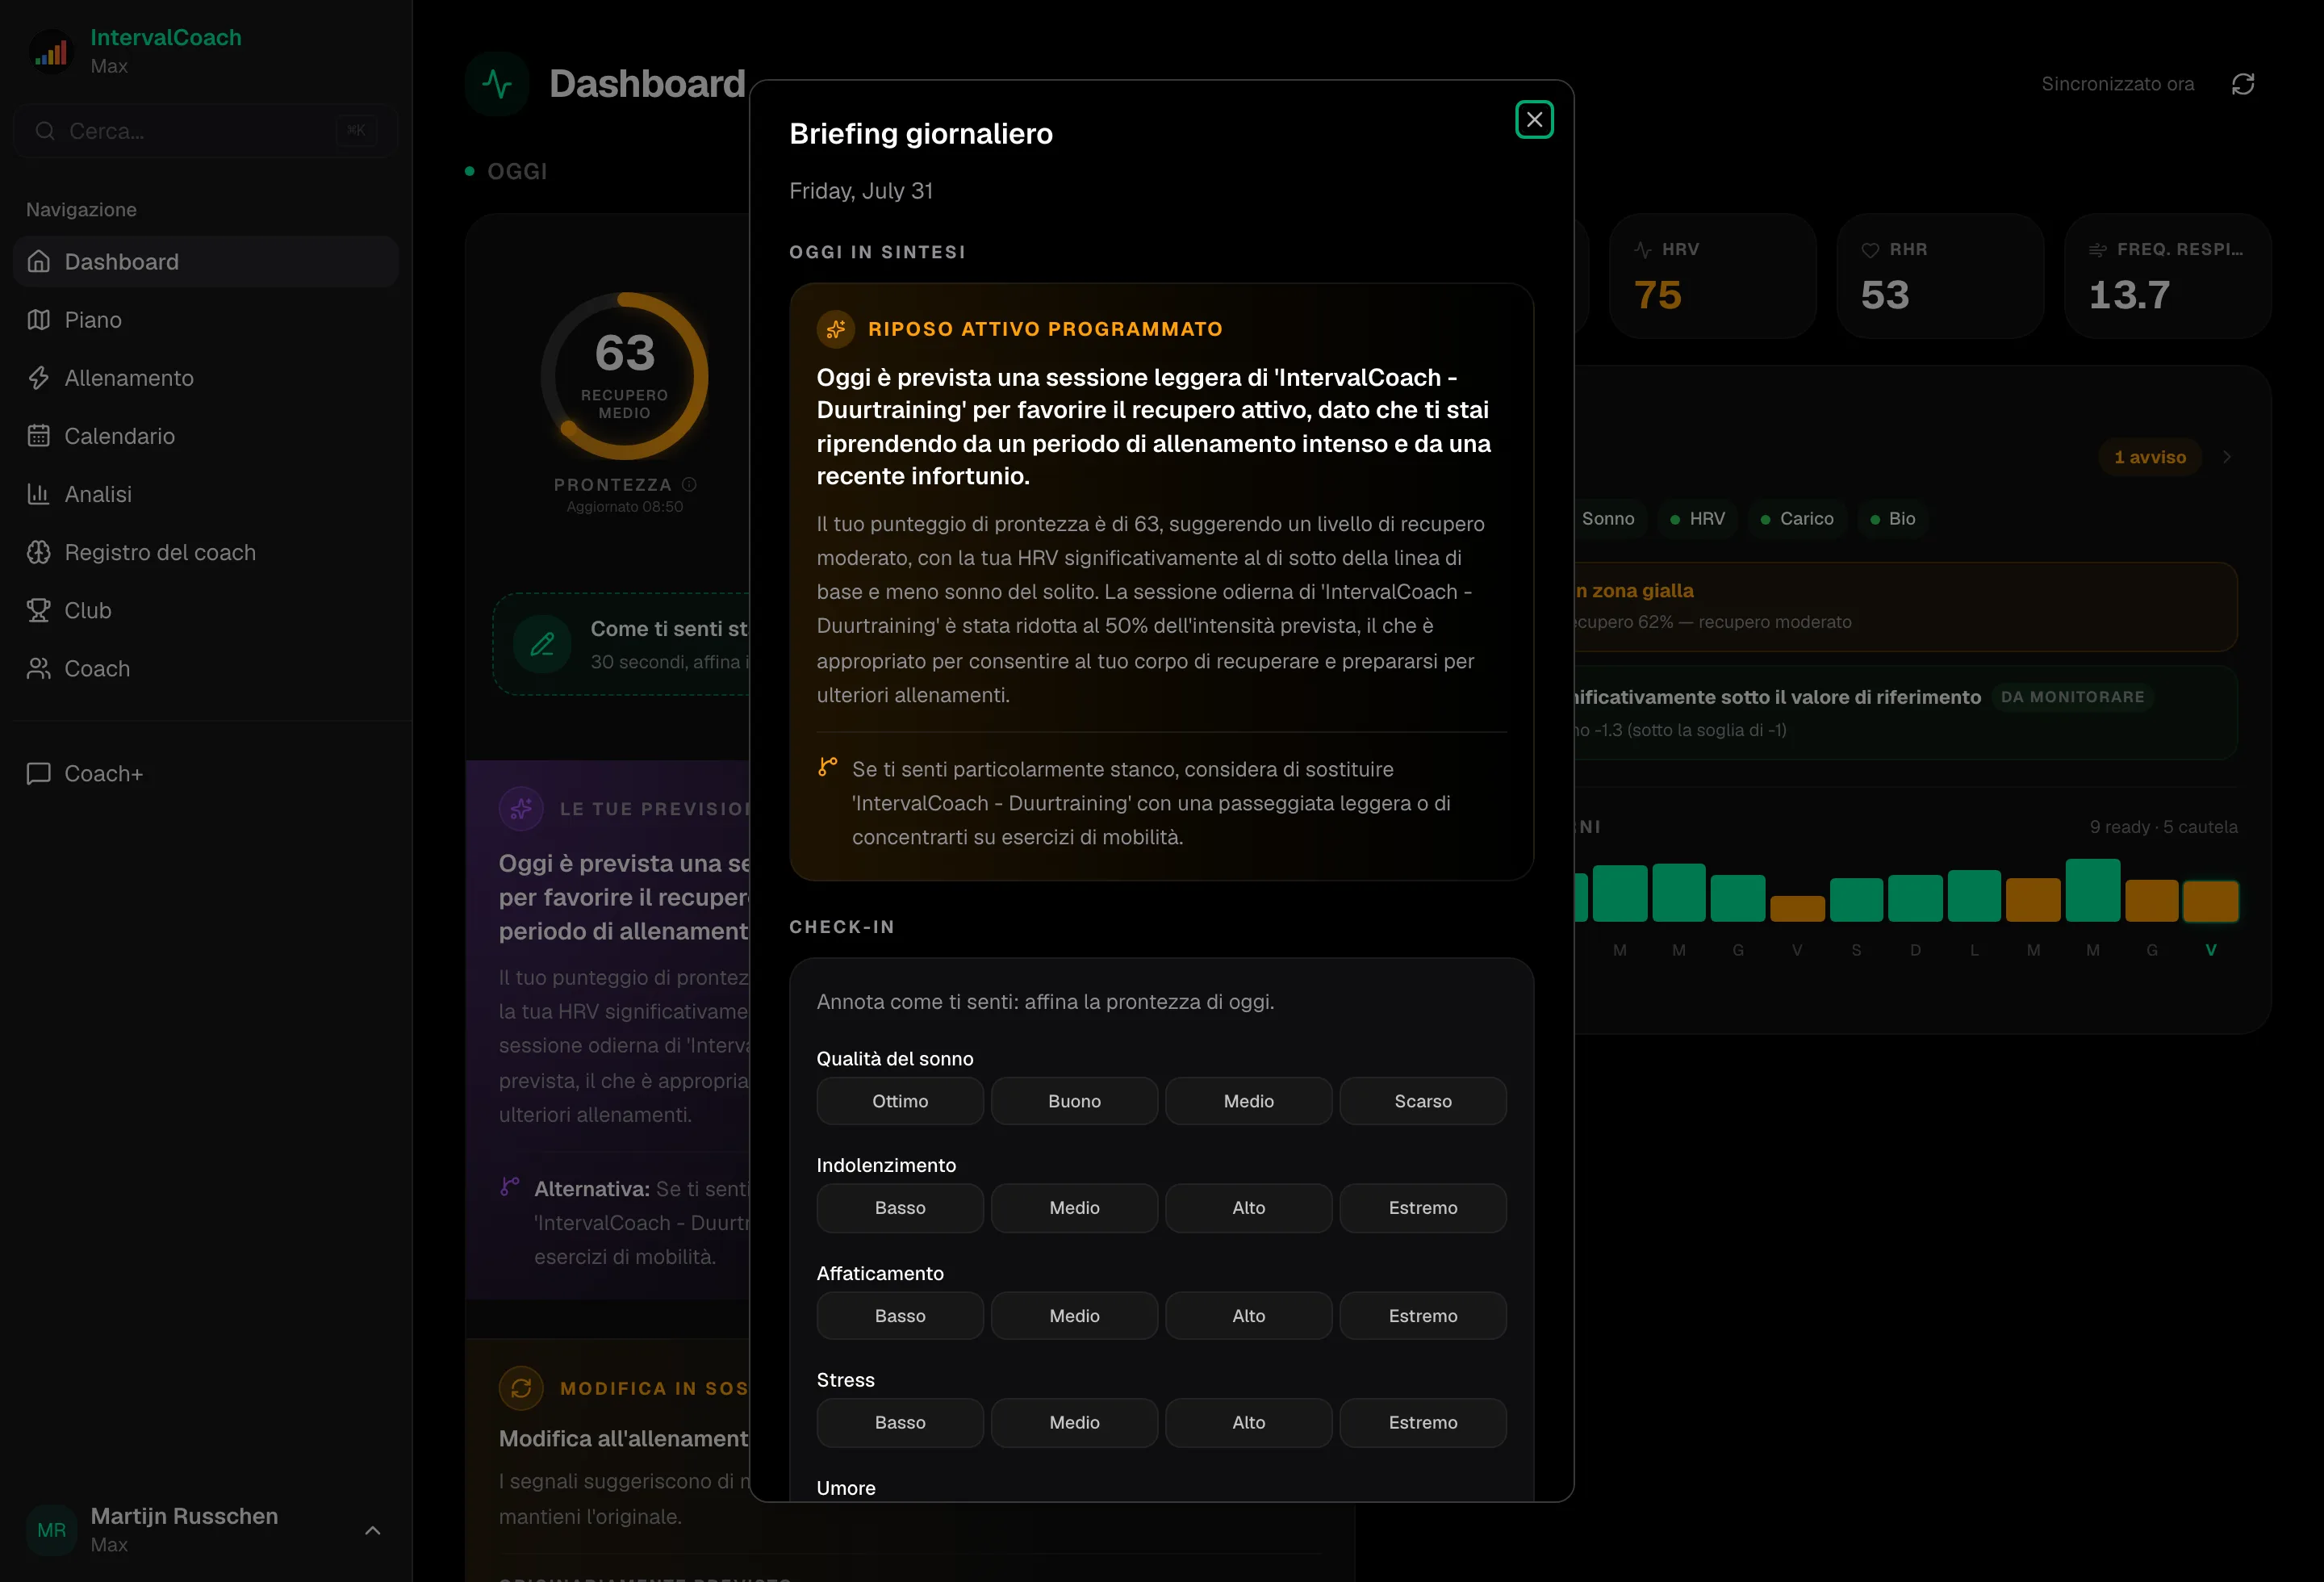
Task: Click the Modifica in sospeso swap icon
Action: pos(521,1388)
